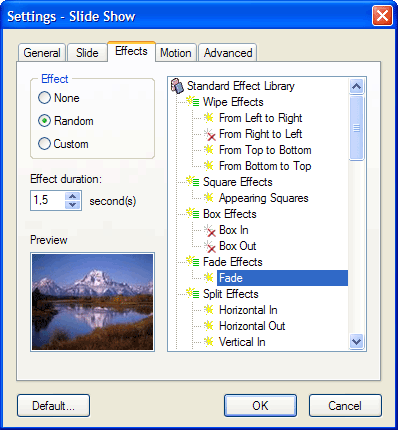Click the Wipe Effects group icon
398x430 pixels.
[x=193, y=101]
